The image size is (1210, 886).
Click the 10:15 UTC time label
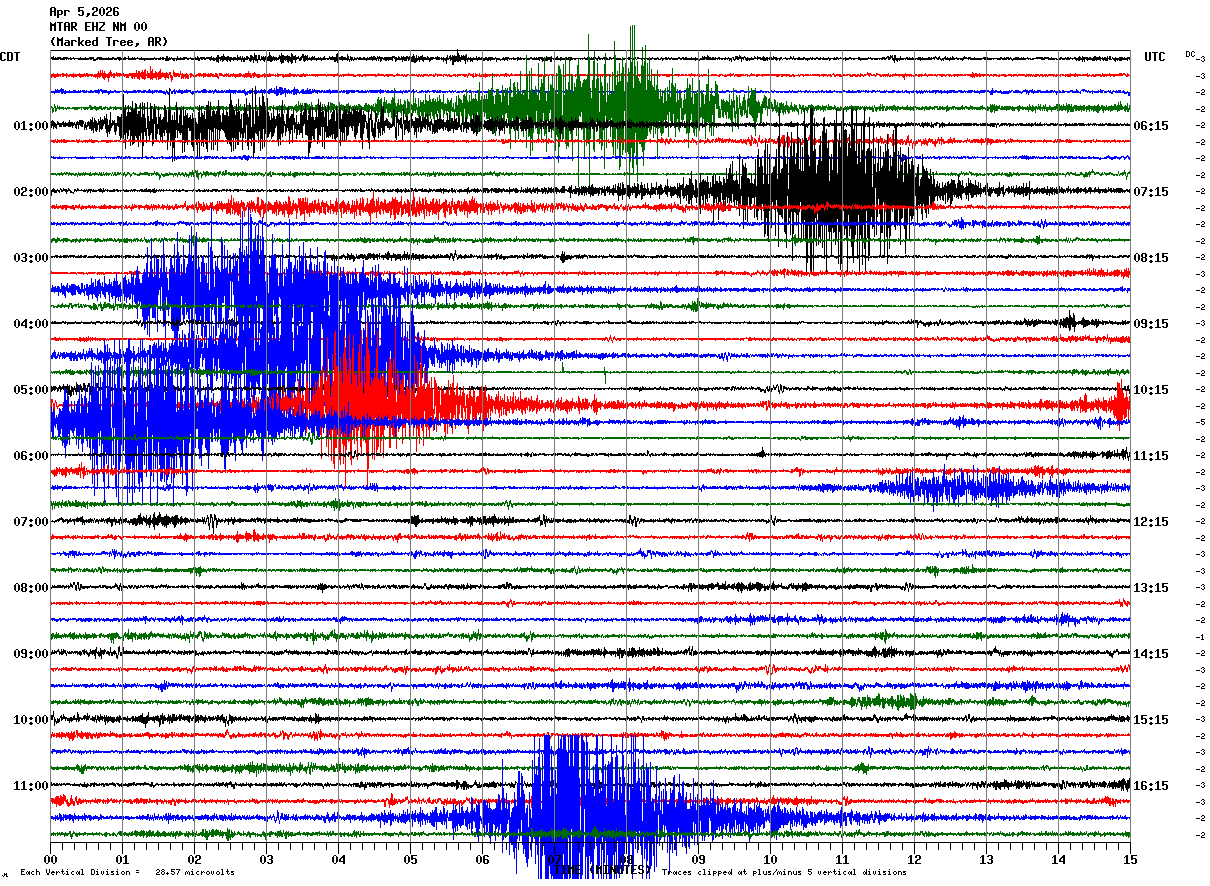1151,390
